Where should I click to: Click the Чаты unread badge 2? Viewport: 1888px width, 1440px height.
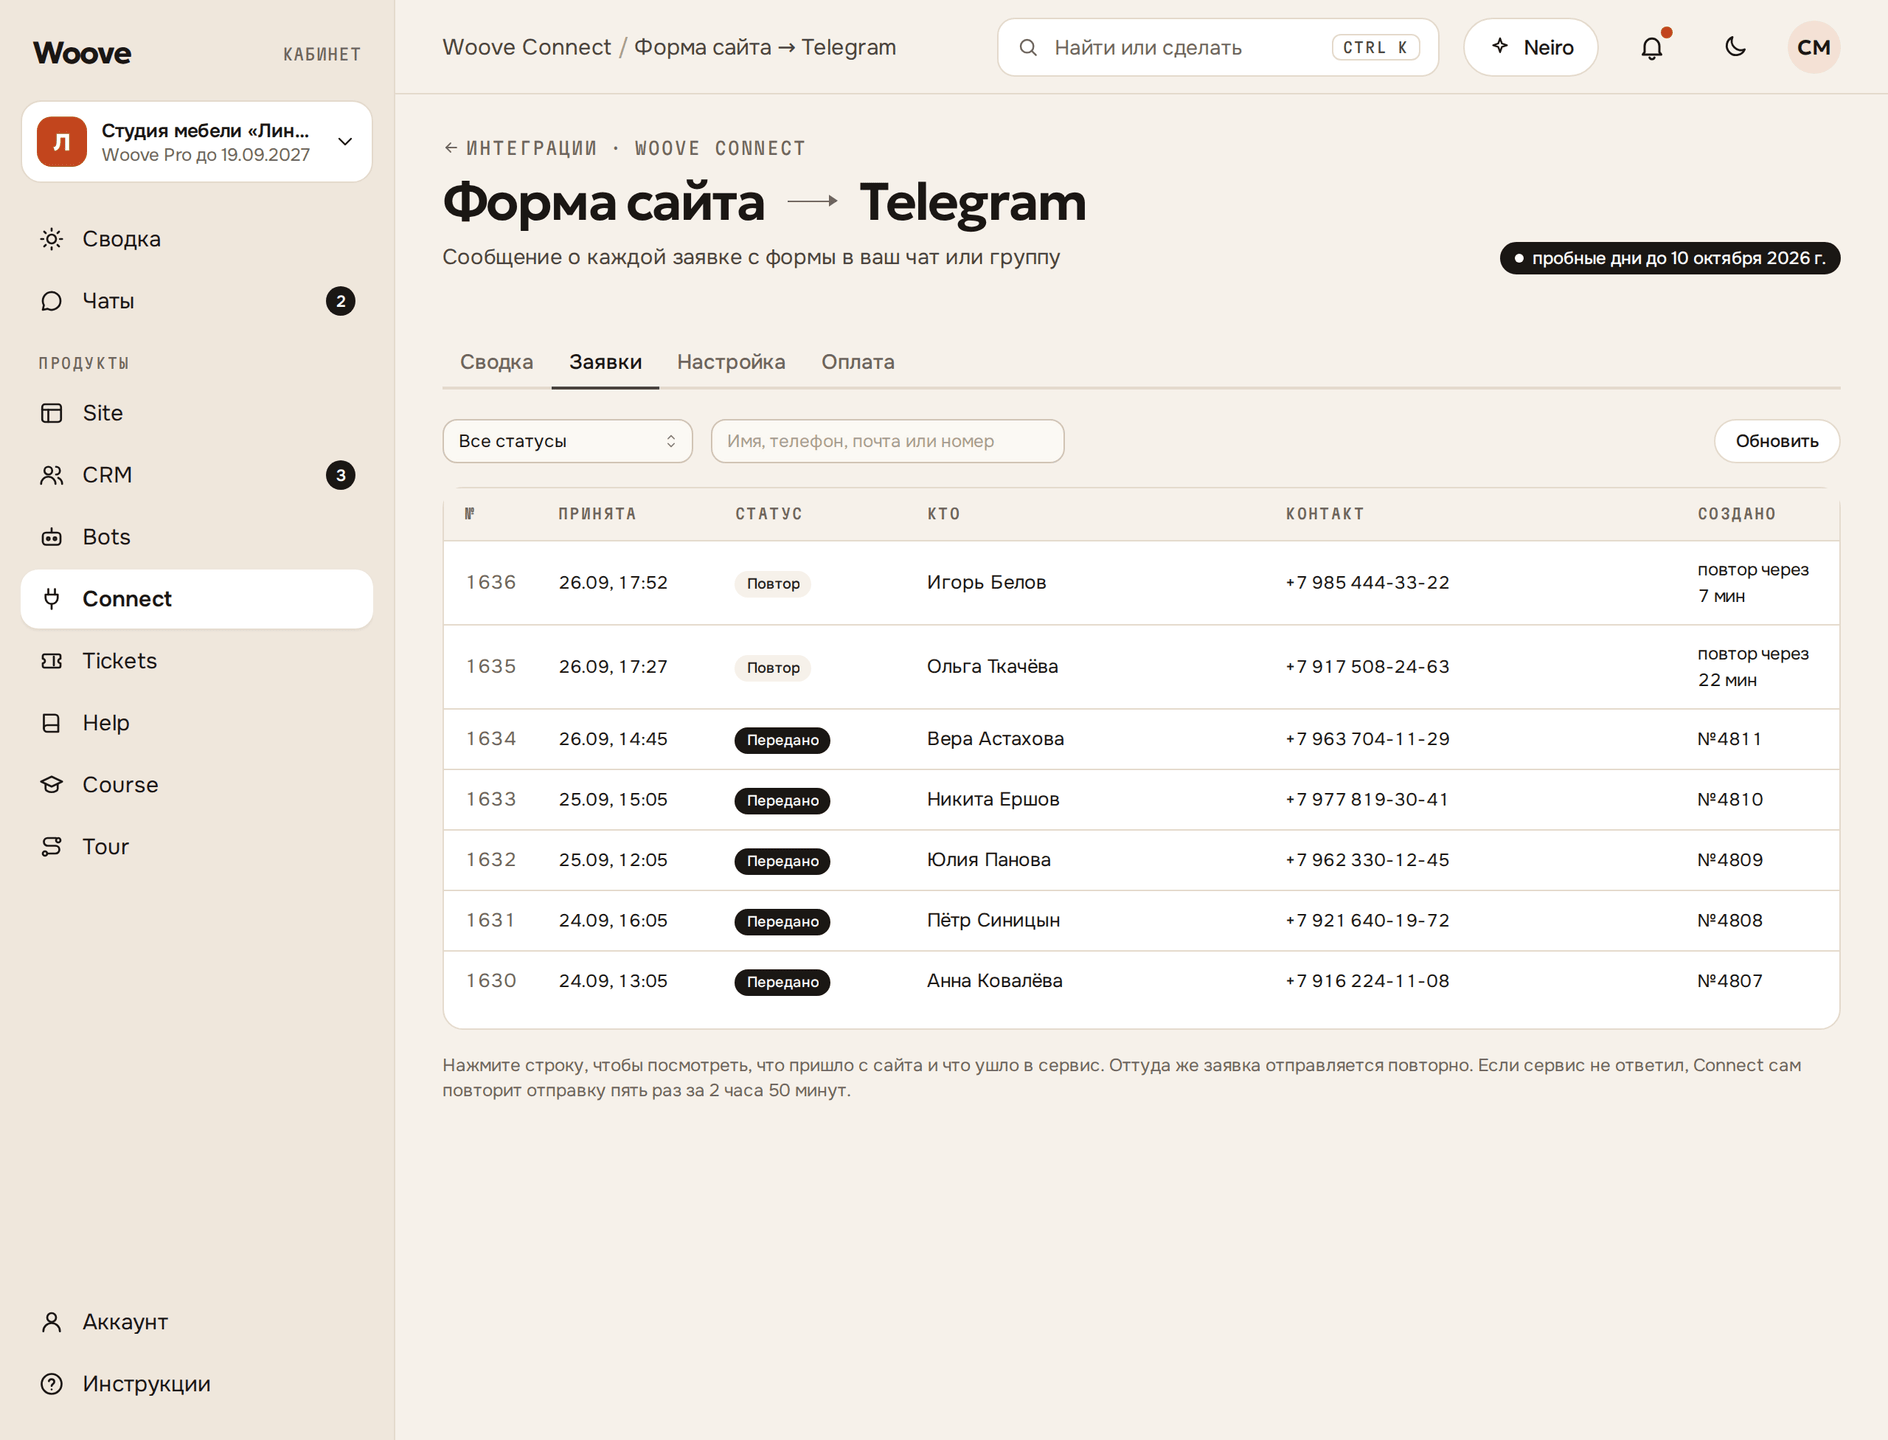(341, 301)
